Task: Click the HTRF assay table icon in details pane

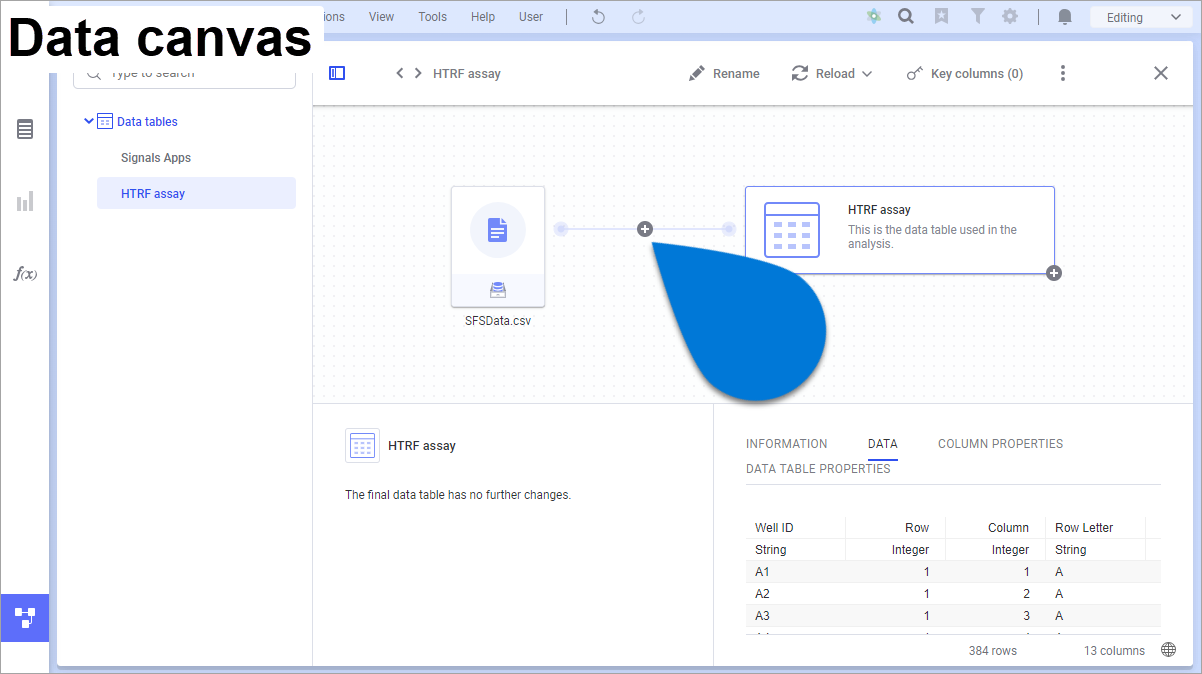Action: point(362,445)
